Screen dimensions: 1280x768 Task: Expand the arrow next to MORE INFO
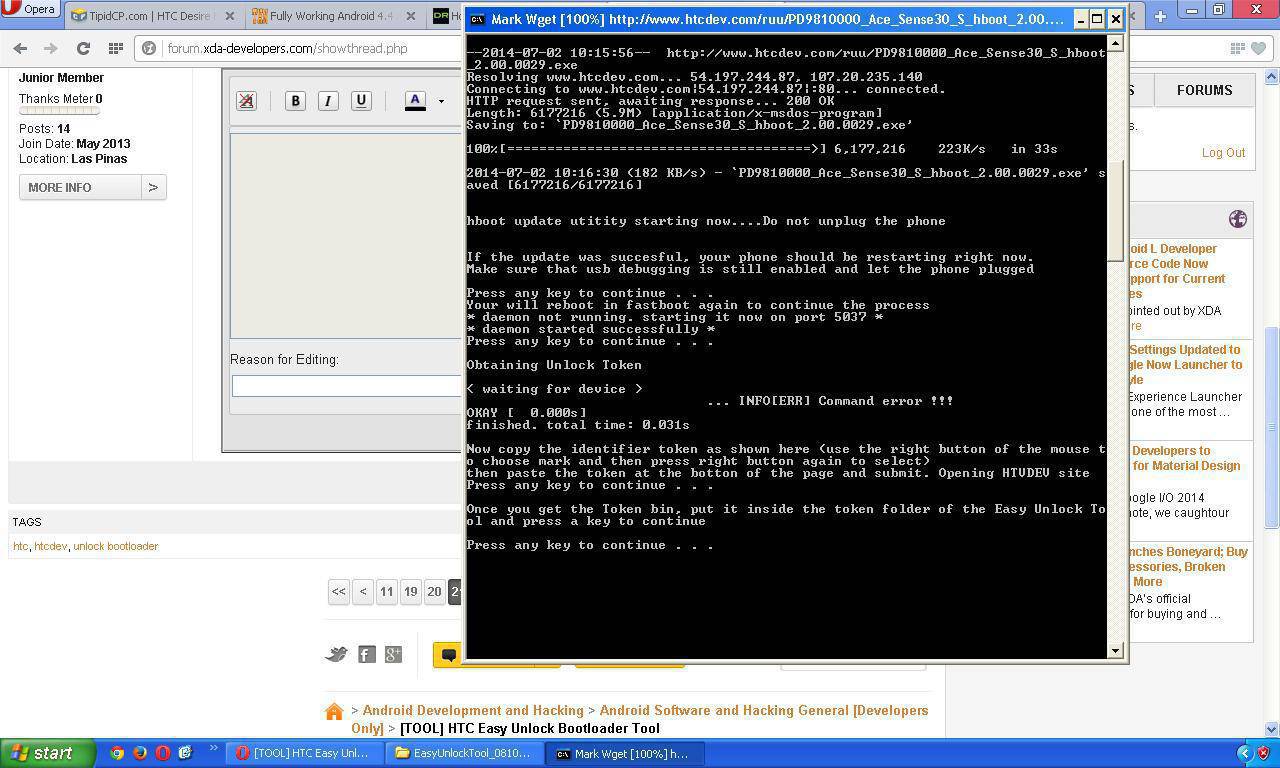153,187
